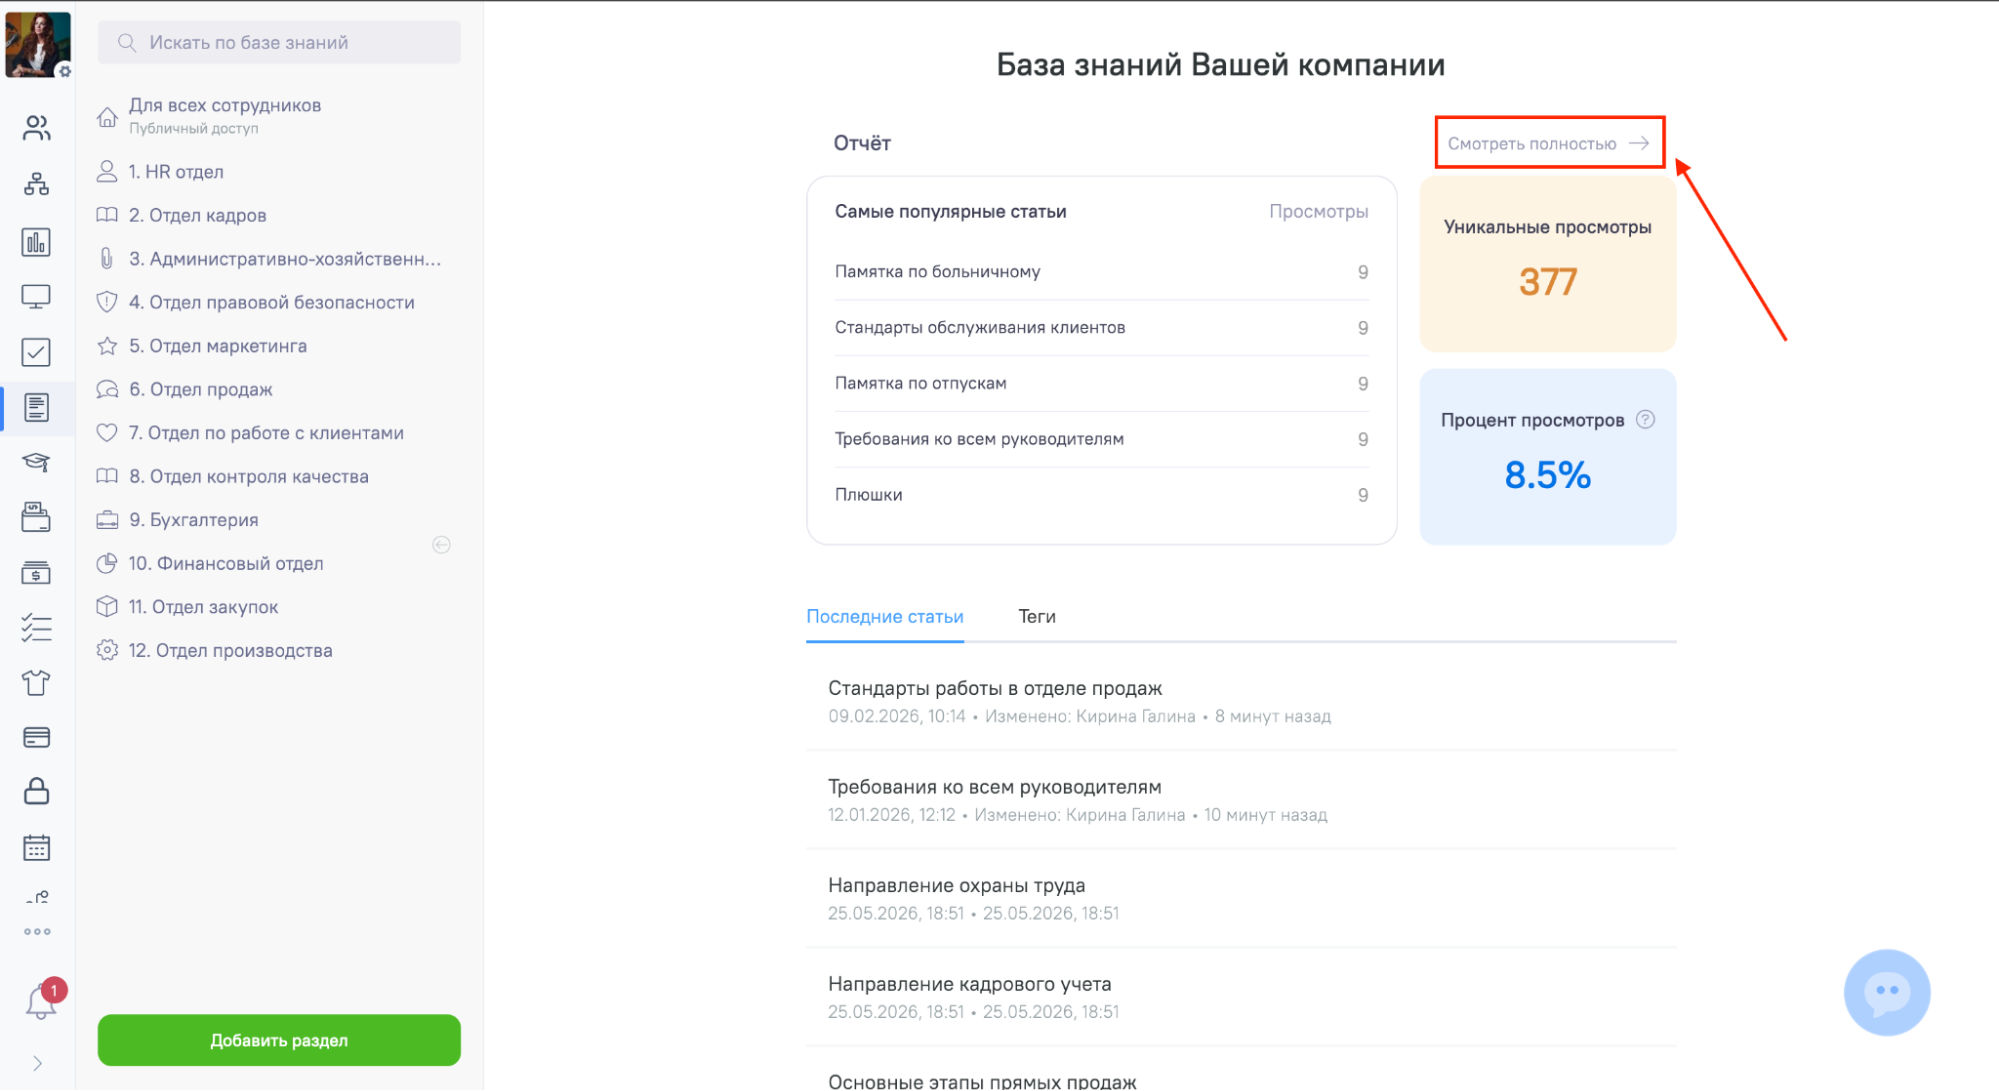Open section 7. Отдел по работе с клиентами
This screenshot has height=1091, width=1999.
click(x=265, y=433)
